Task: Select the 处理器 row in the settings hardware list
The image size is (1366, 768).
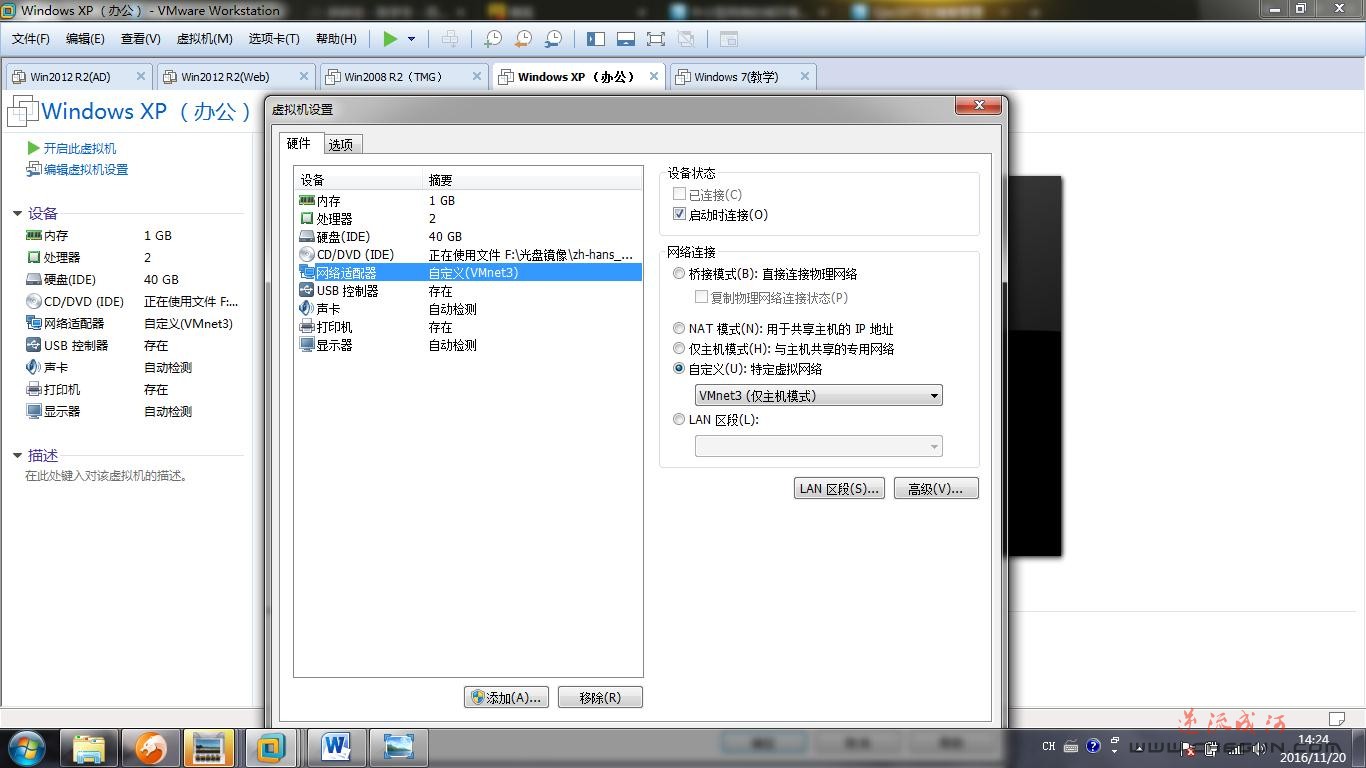Action: coord(468,219)
